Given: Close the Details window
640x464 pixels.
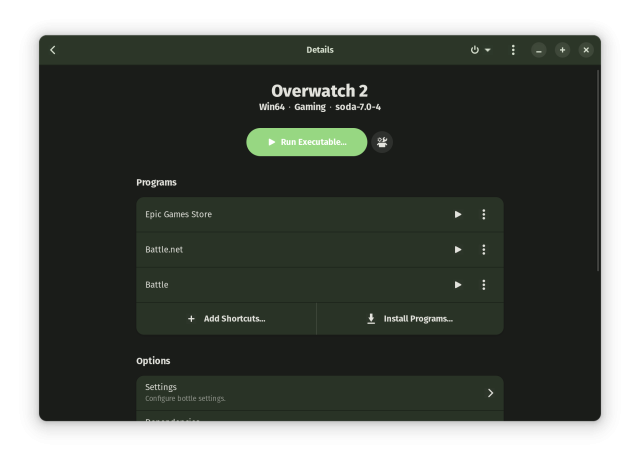Looking at the screenshot, I should 586,50.
